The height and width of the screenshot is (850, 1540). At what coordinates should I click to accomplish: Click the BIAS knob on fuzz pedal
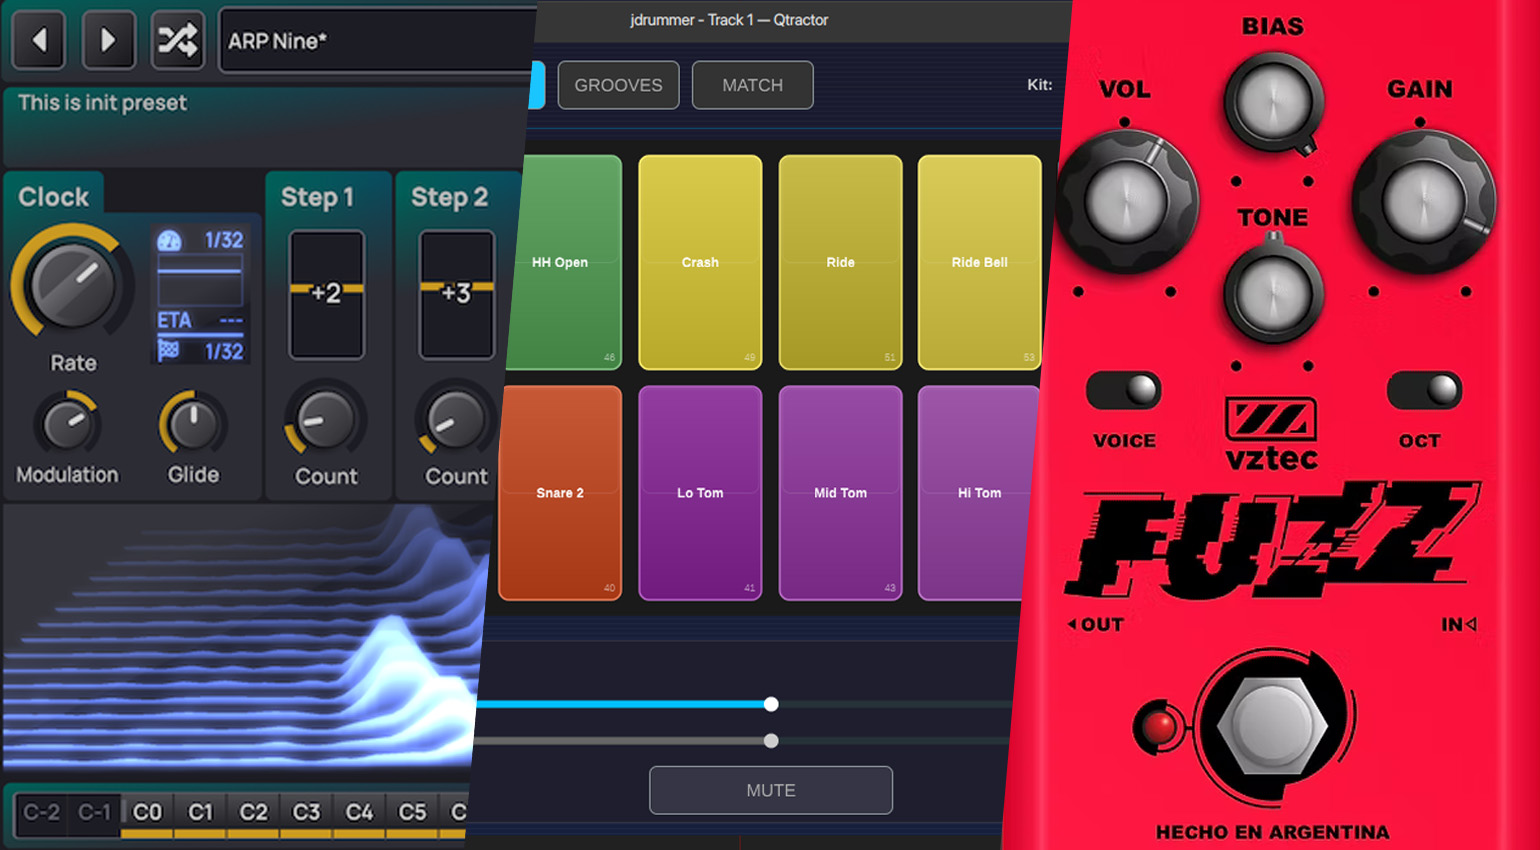[1272, 102]
